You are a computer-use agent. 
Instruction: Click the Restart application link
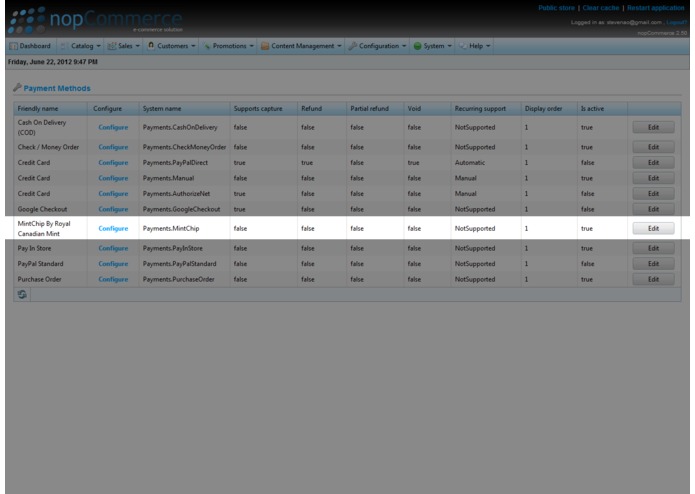656,8
